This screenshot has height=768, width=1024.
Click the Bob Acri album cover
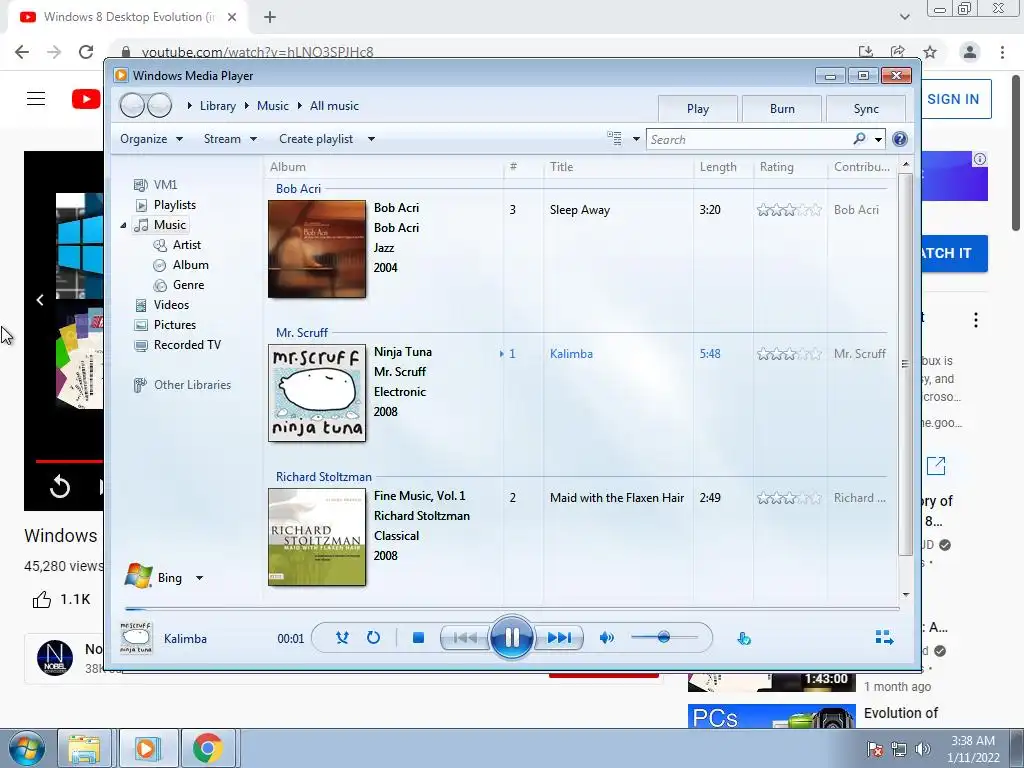pyautogui.click(x=317, y=249)
